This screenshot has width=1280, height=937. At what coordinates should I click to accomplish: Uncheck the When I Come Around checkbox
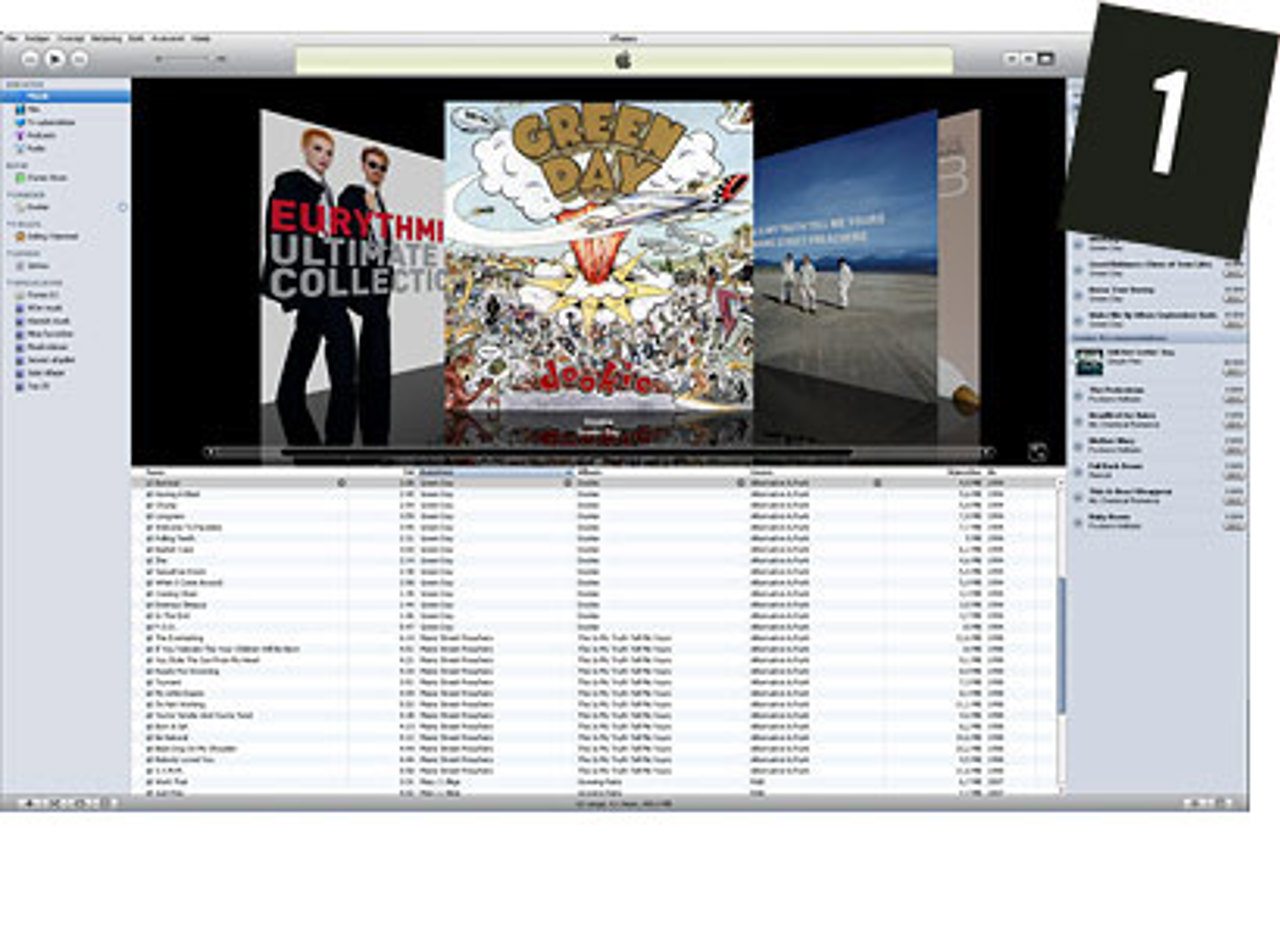[150, 582]
